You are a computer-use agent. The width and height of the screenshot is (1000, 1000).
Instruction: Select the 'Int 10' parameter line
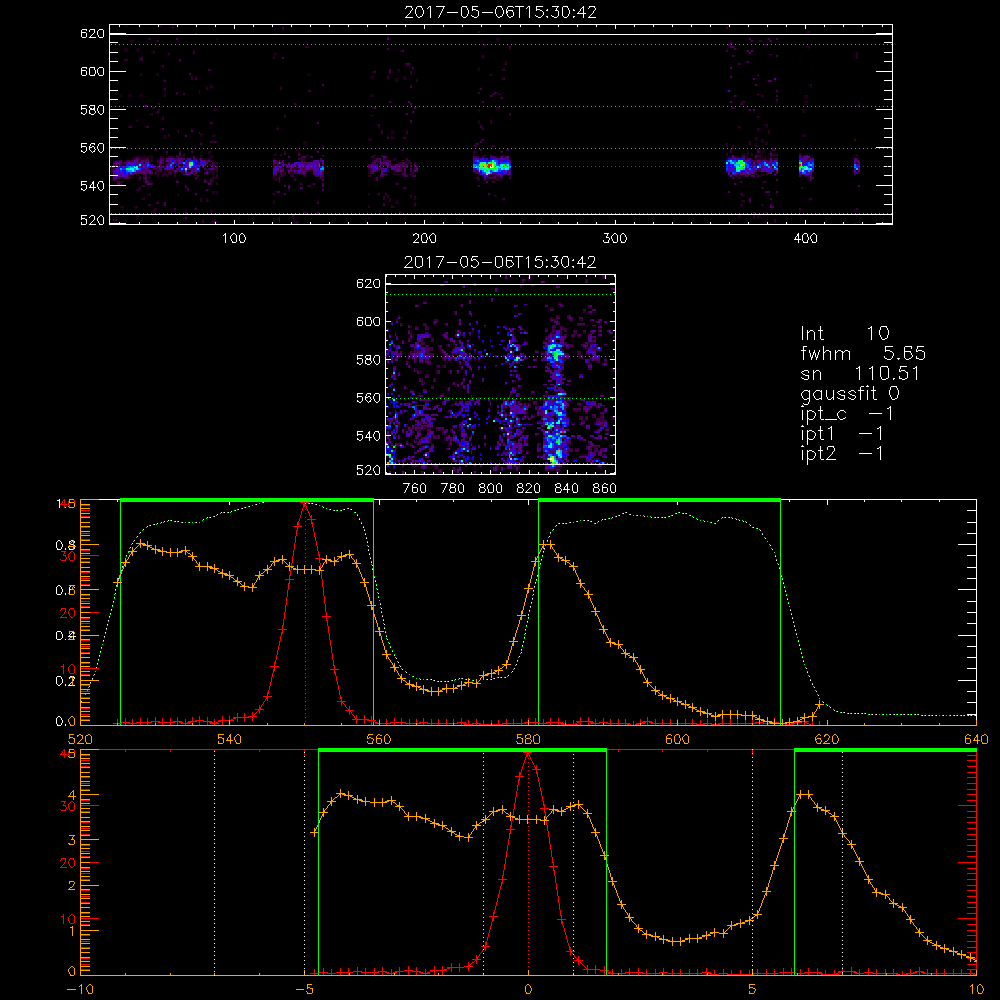pos(844,334)
